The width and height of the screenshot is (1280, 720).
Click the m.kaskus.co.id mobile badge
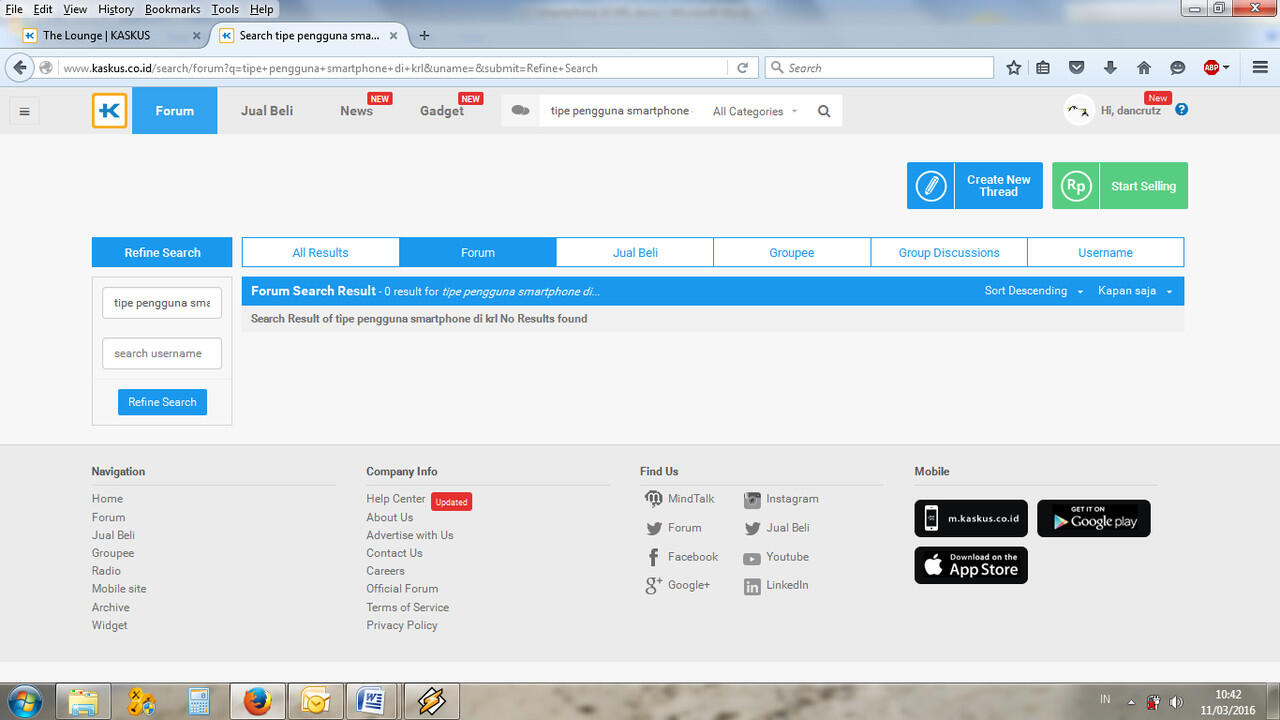pos(971,518)
